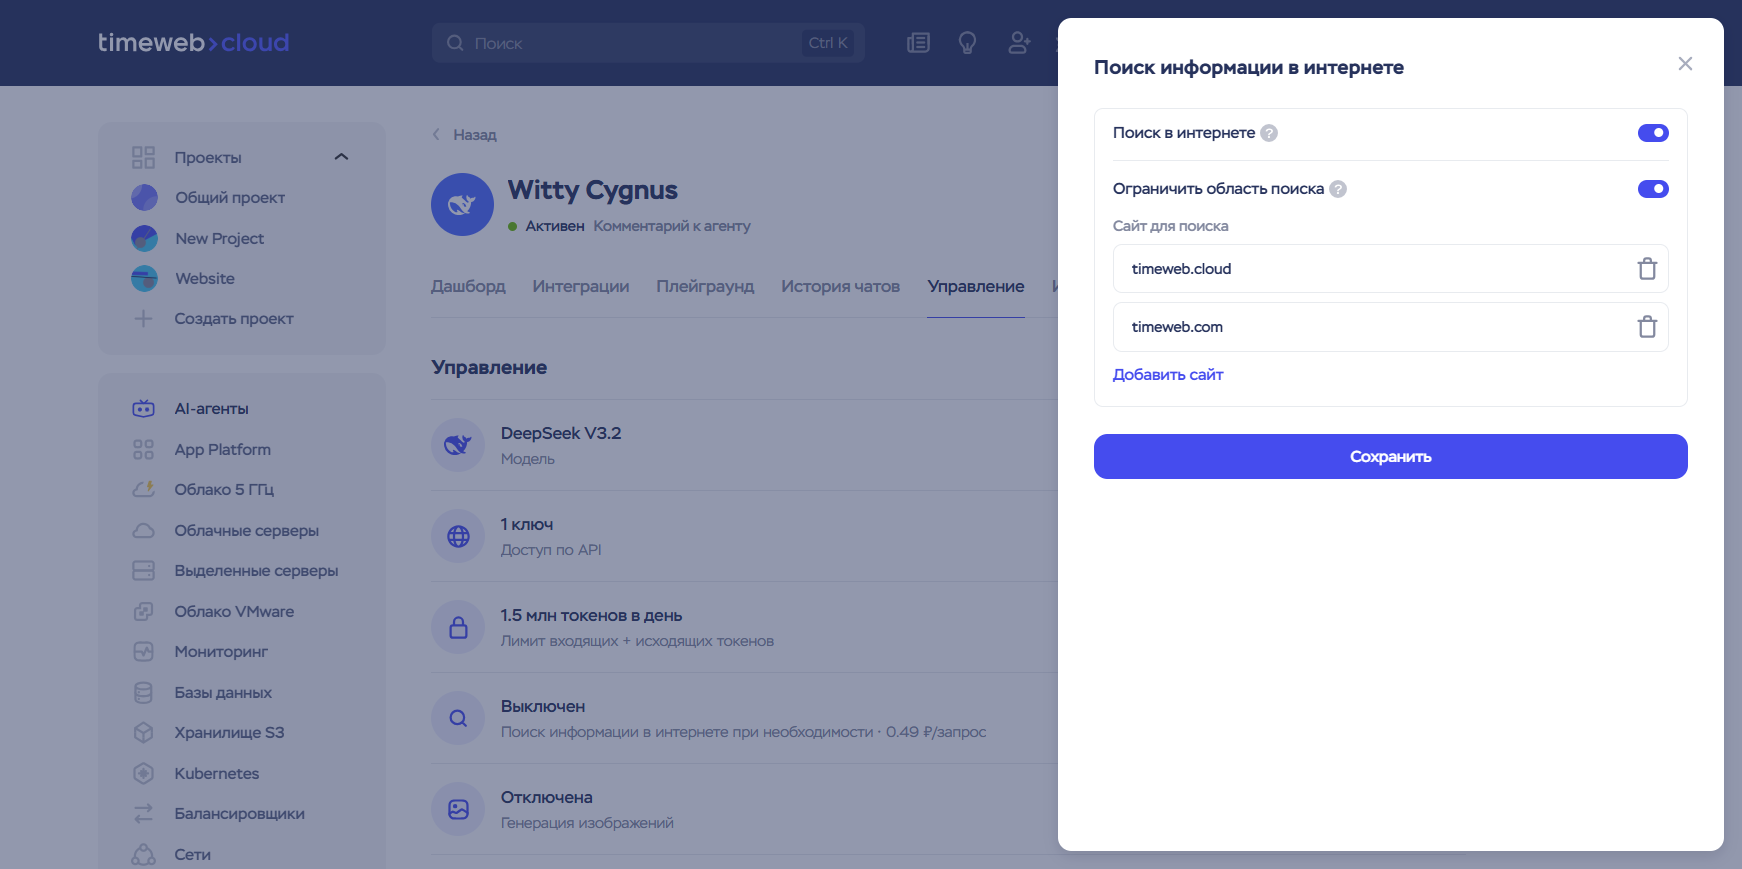Click the Хранилище S3 icon

click(x=143, y=732)
